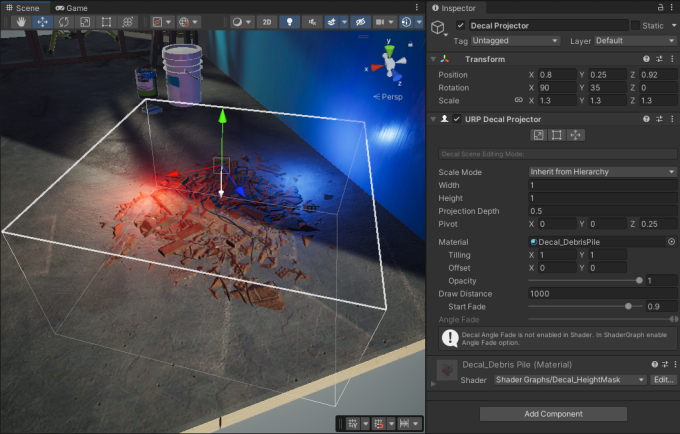
Task: Enable the Static checkbox
Action: (634, 25)
